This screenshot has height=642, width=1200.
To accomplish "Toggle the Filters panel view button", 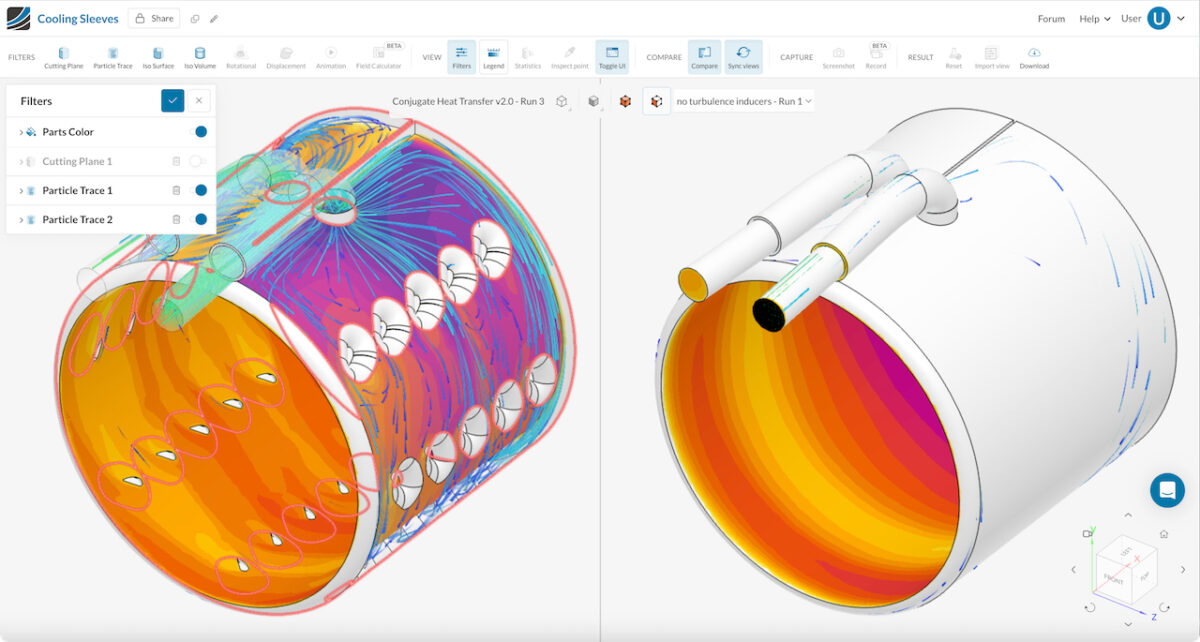I will 461,58.
